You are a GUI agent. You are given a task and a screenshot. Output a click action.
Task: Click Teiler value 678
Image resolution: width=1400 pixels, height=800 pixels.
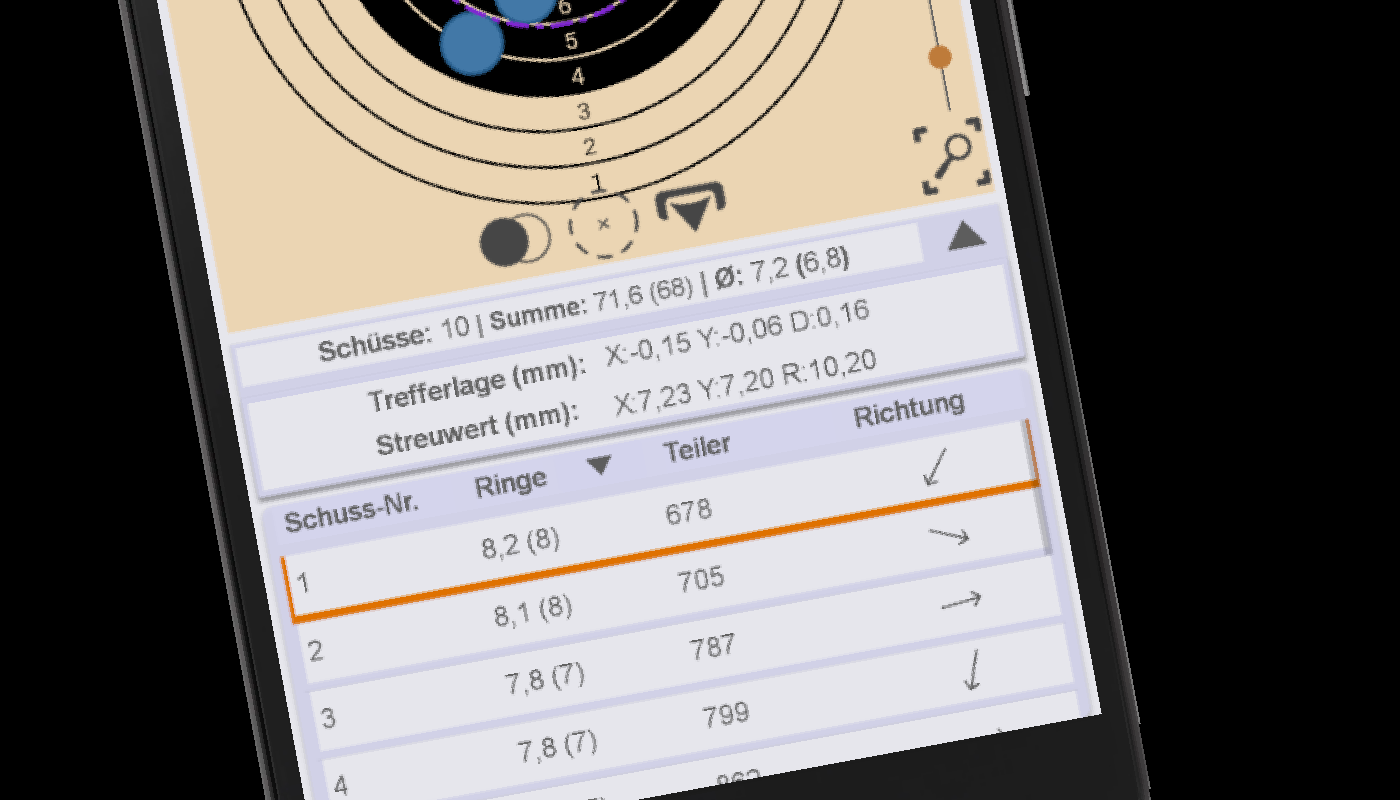point(688,512)
